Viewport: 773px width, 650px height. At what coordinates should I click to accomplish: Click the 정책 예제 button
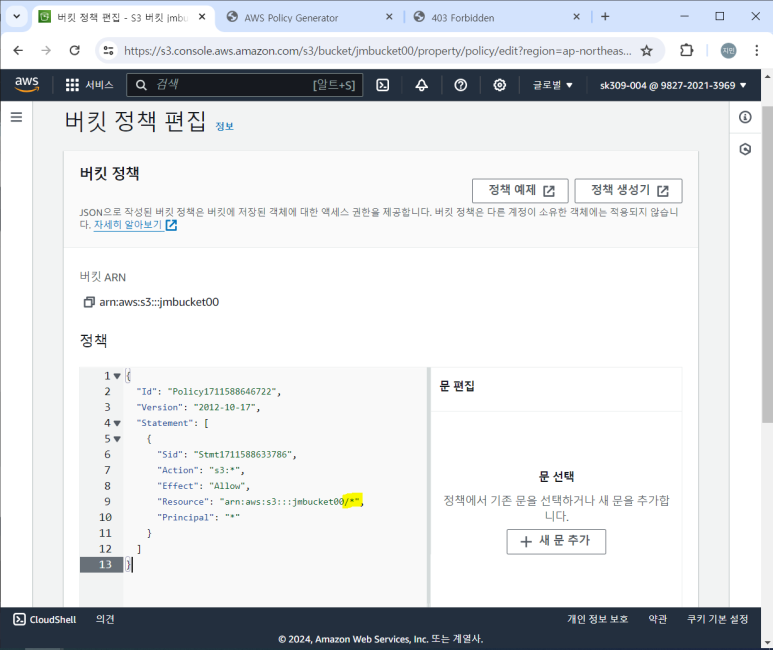pyautogui.click(x=520, y=190)
